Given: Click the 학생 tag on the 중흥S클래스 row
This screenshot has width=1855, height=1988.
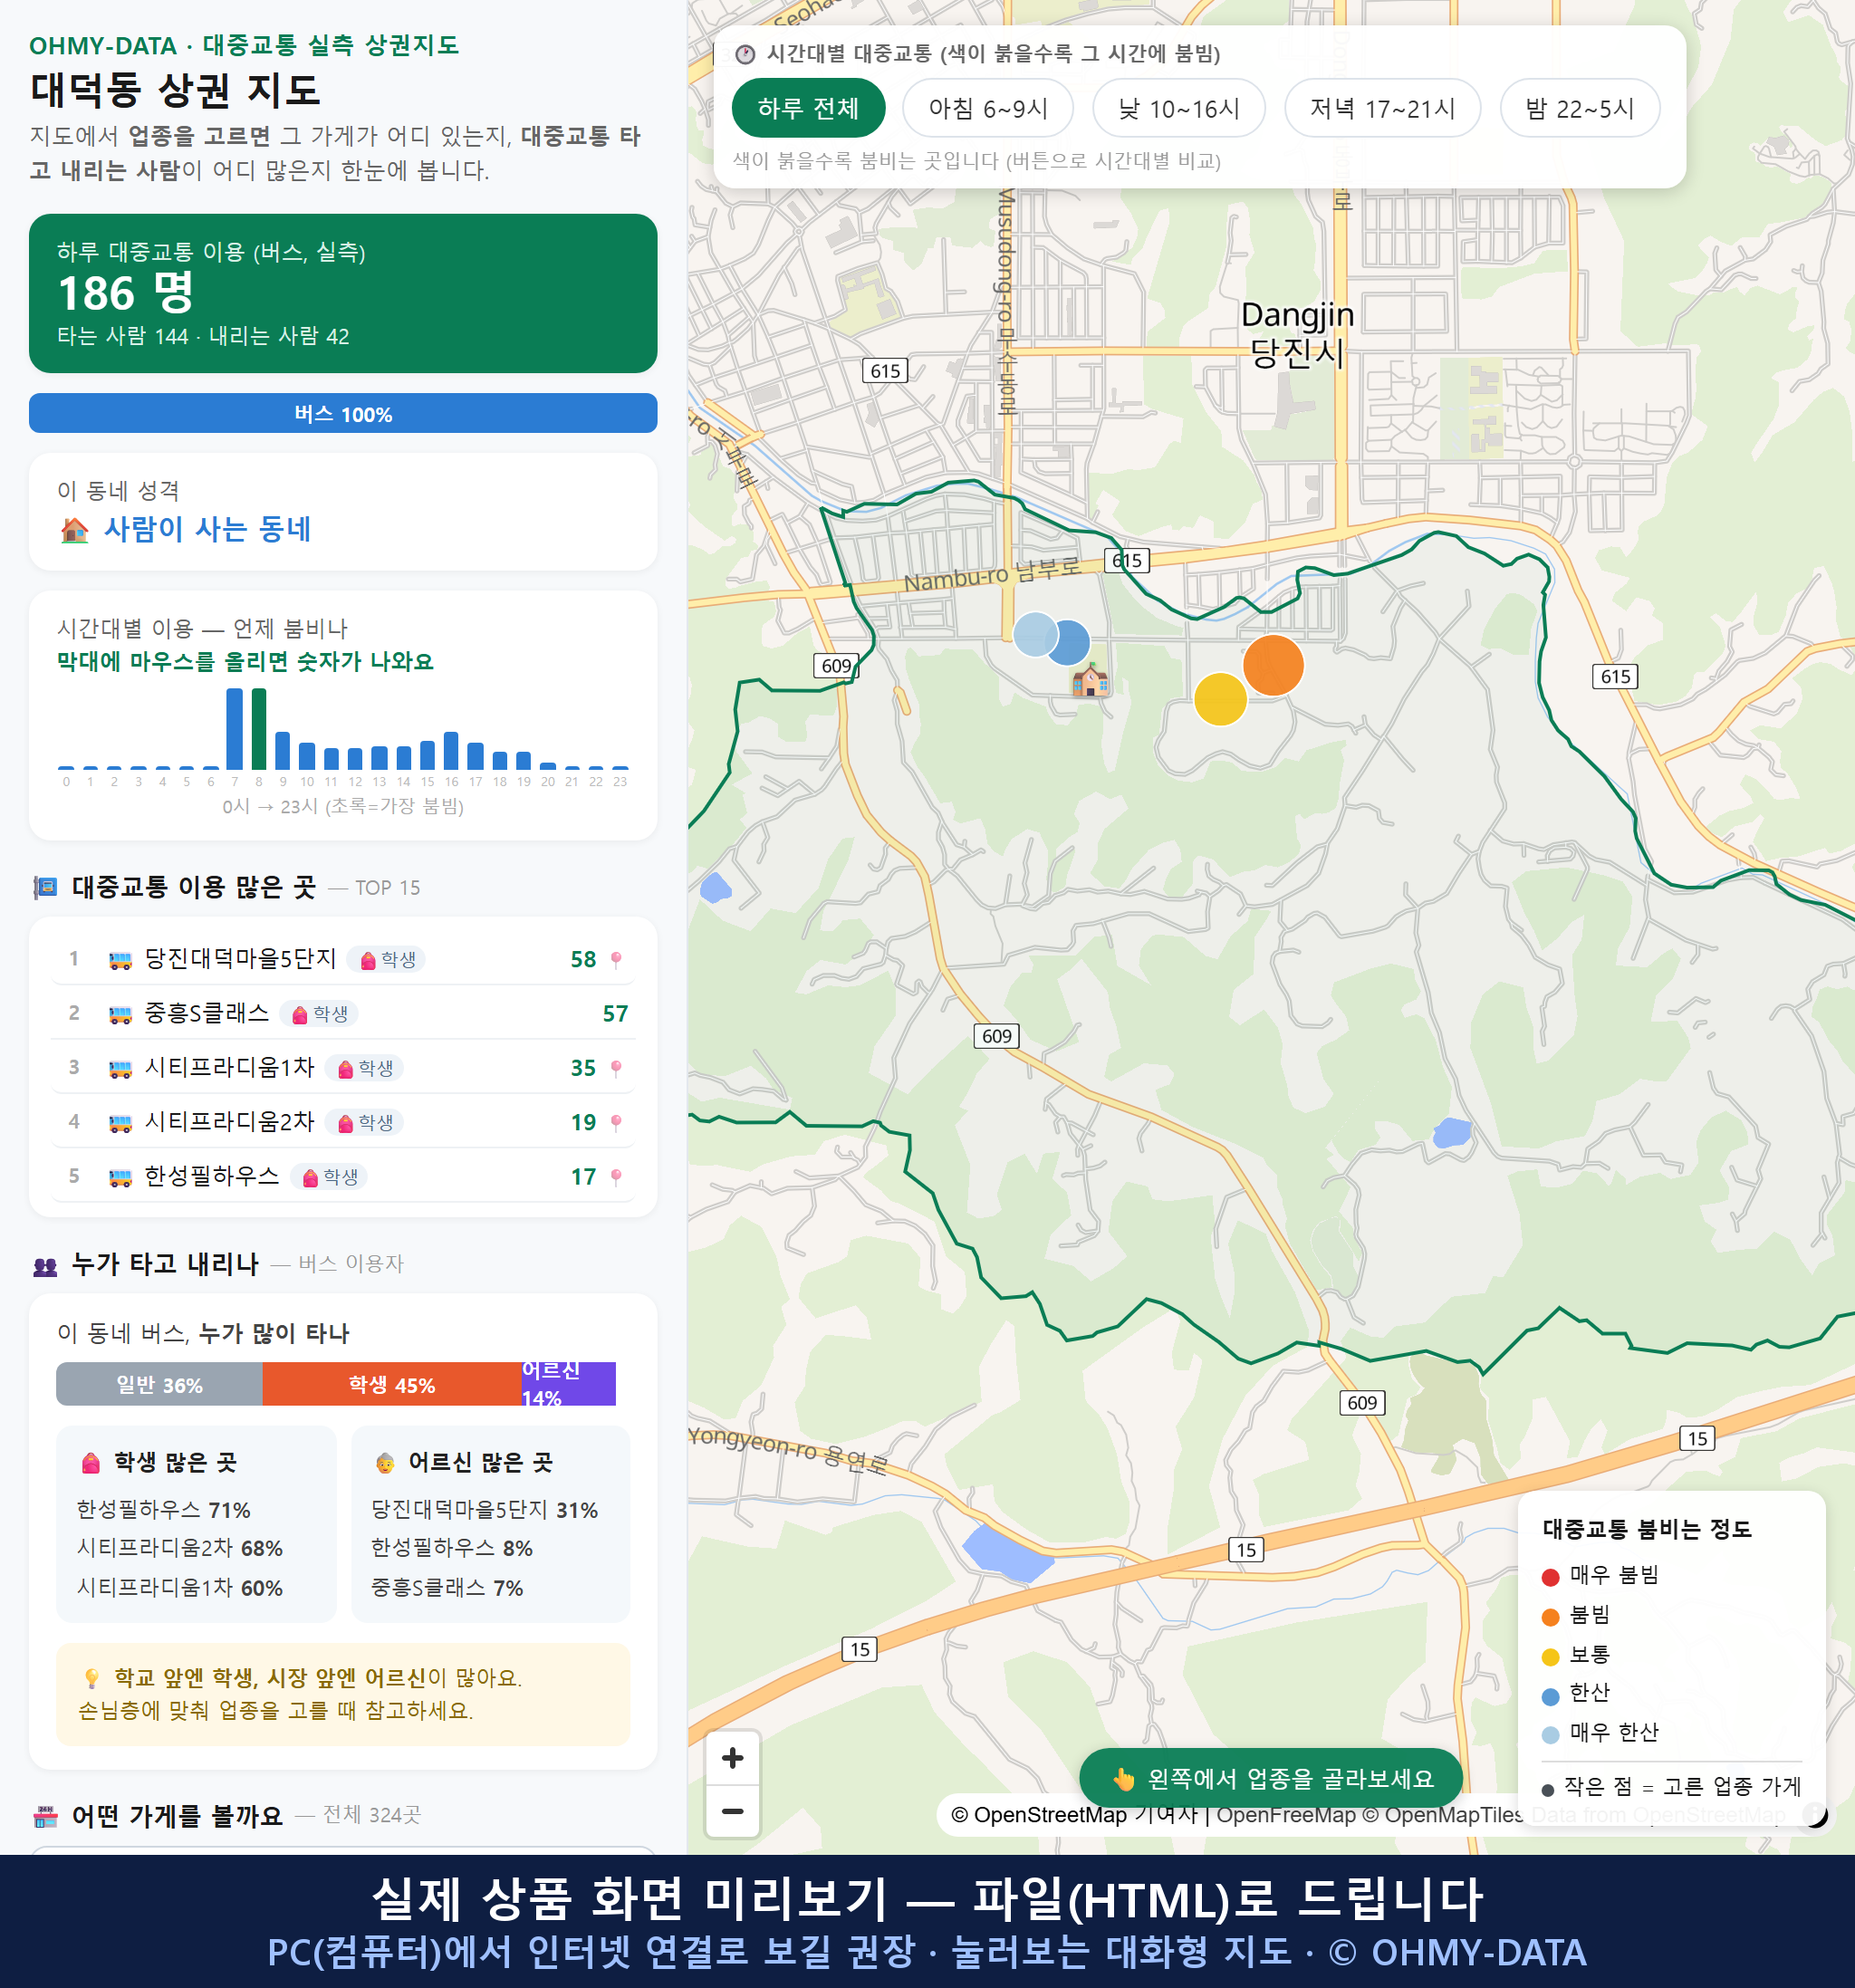Looking at the screenshot, I should [x=319, y=1014].
